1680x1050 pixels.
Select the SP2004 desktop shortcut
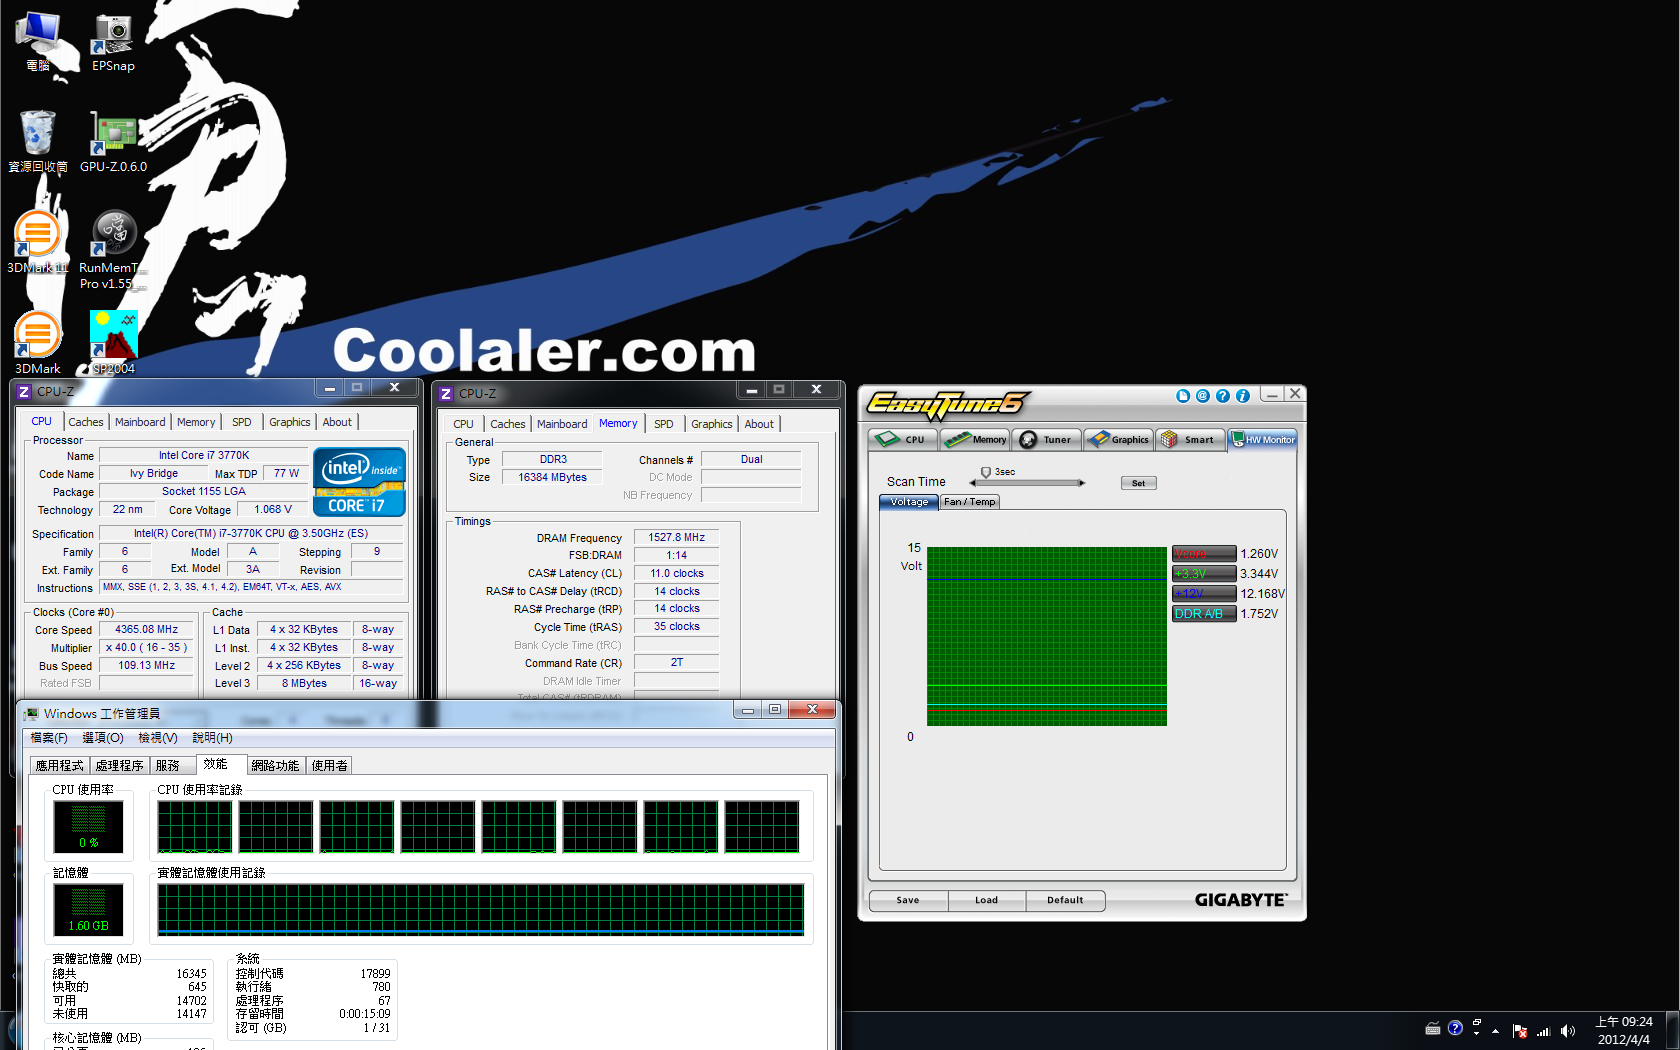tap(113, 343)
